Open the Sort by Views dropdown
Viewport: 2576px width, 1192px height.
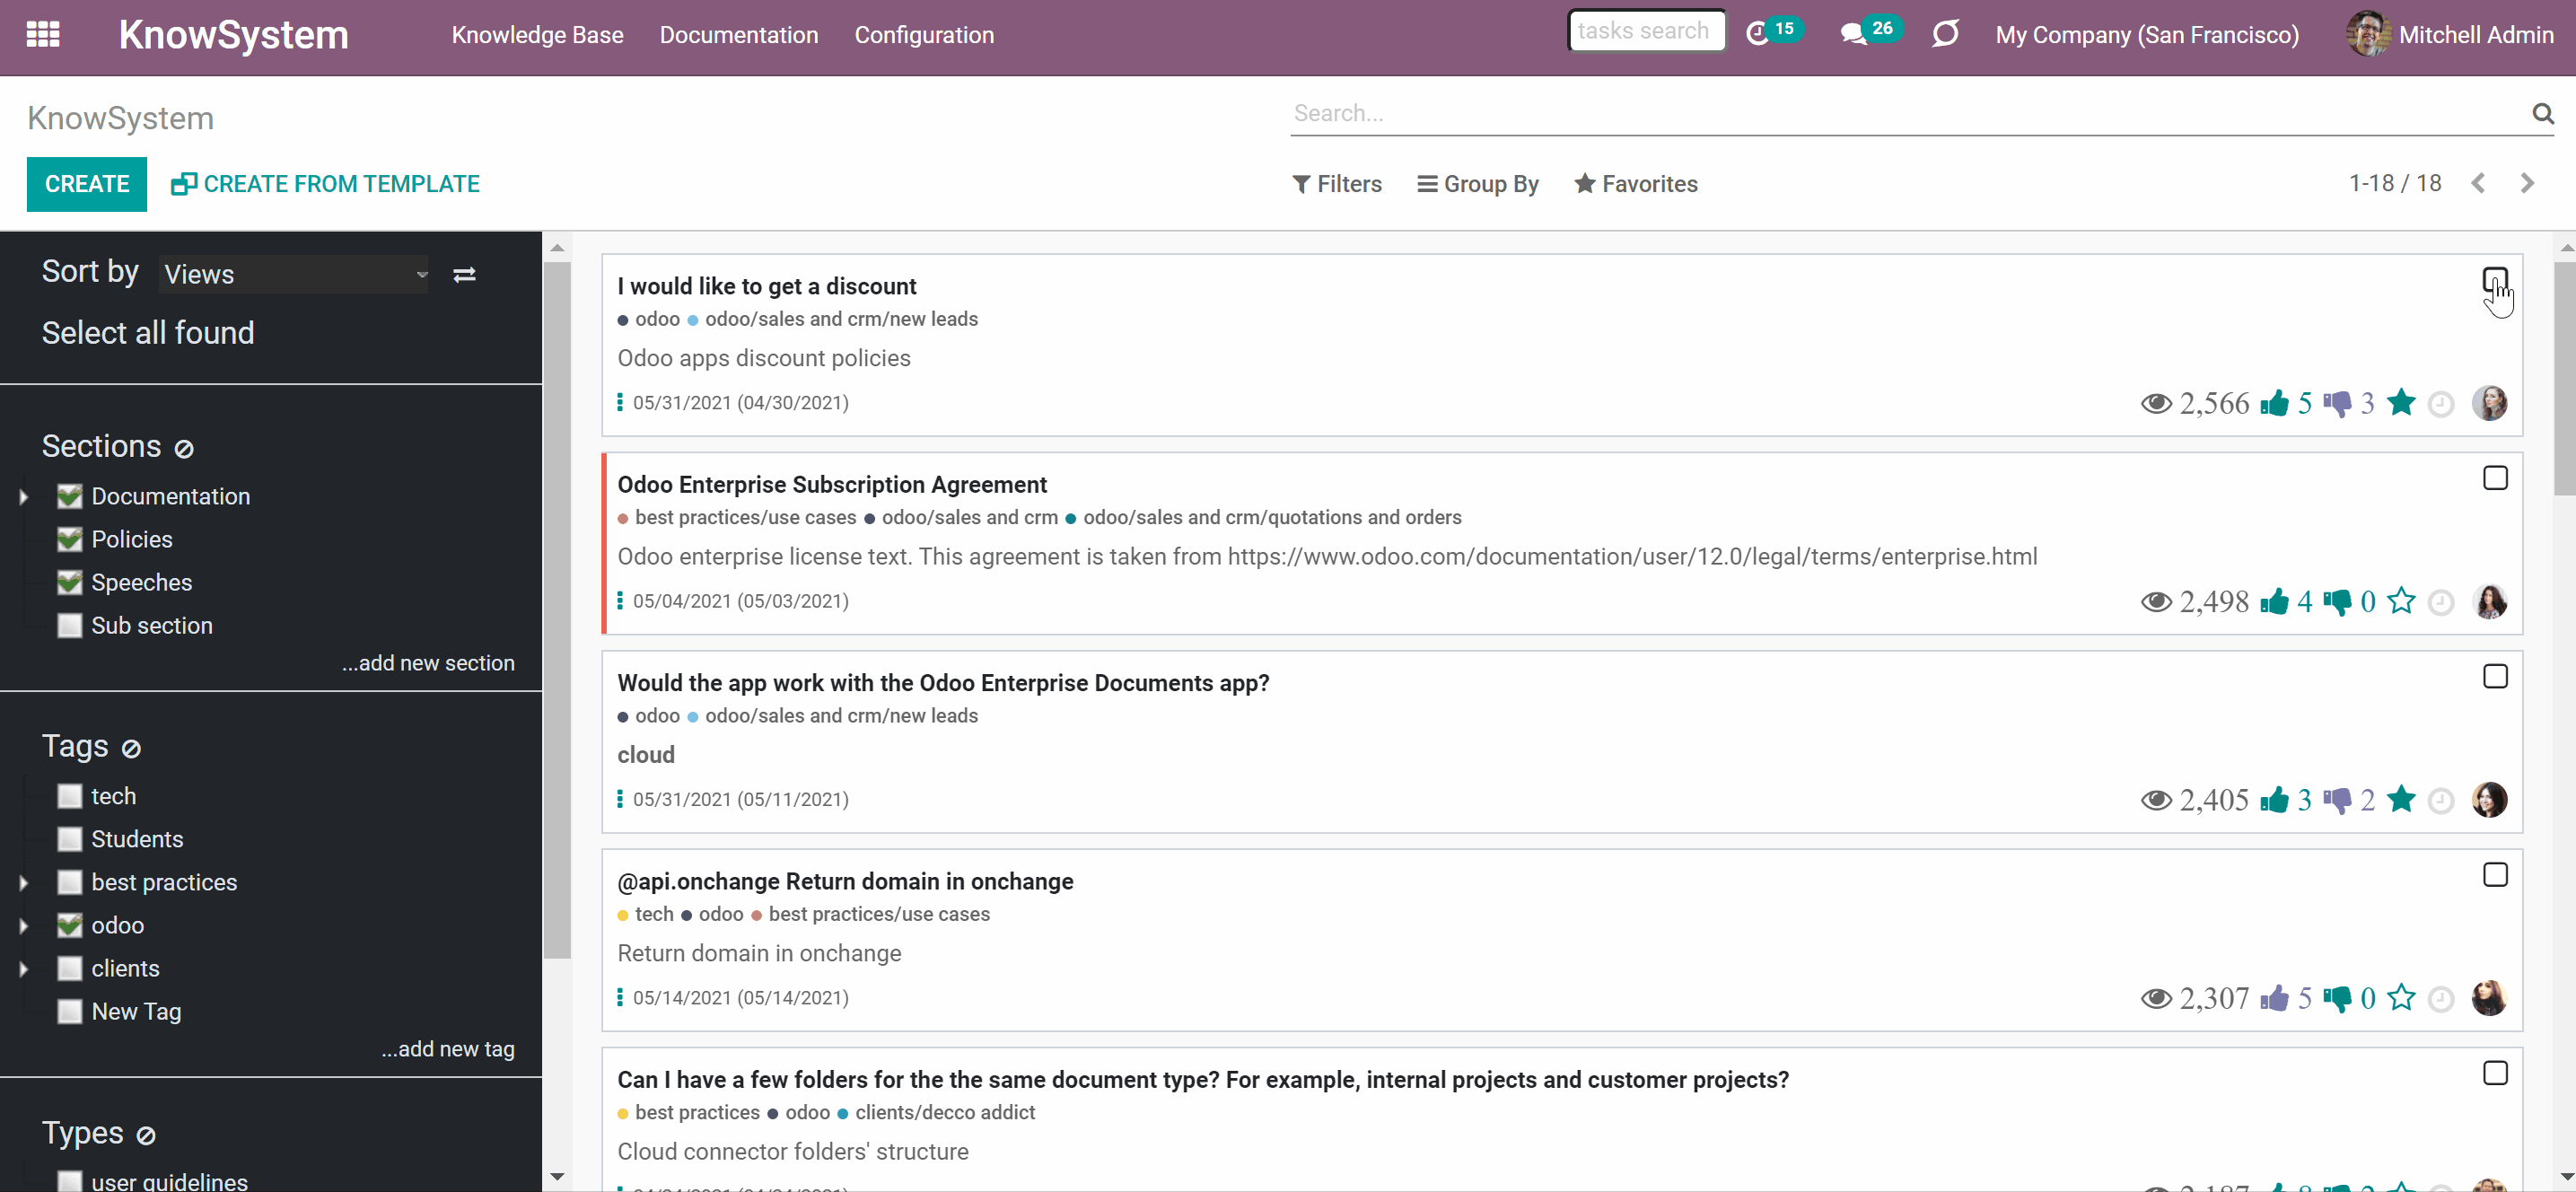click(x=294, y=274)
